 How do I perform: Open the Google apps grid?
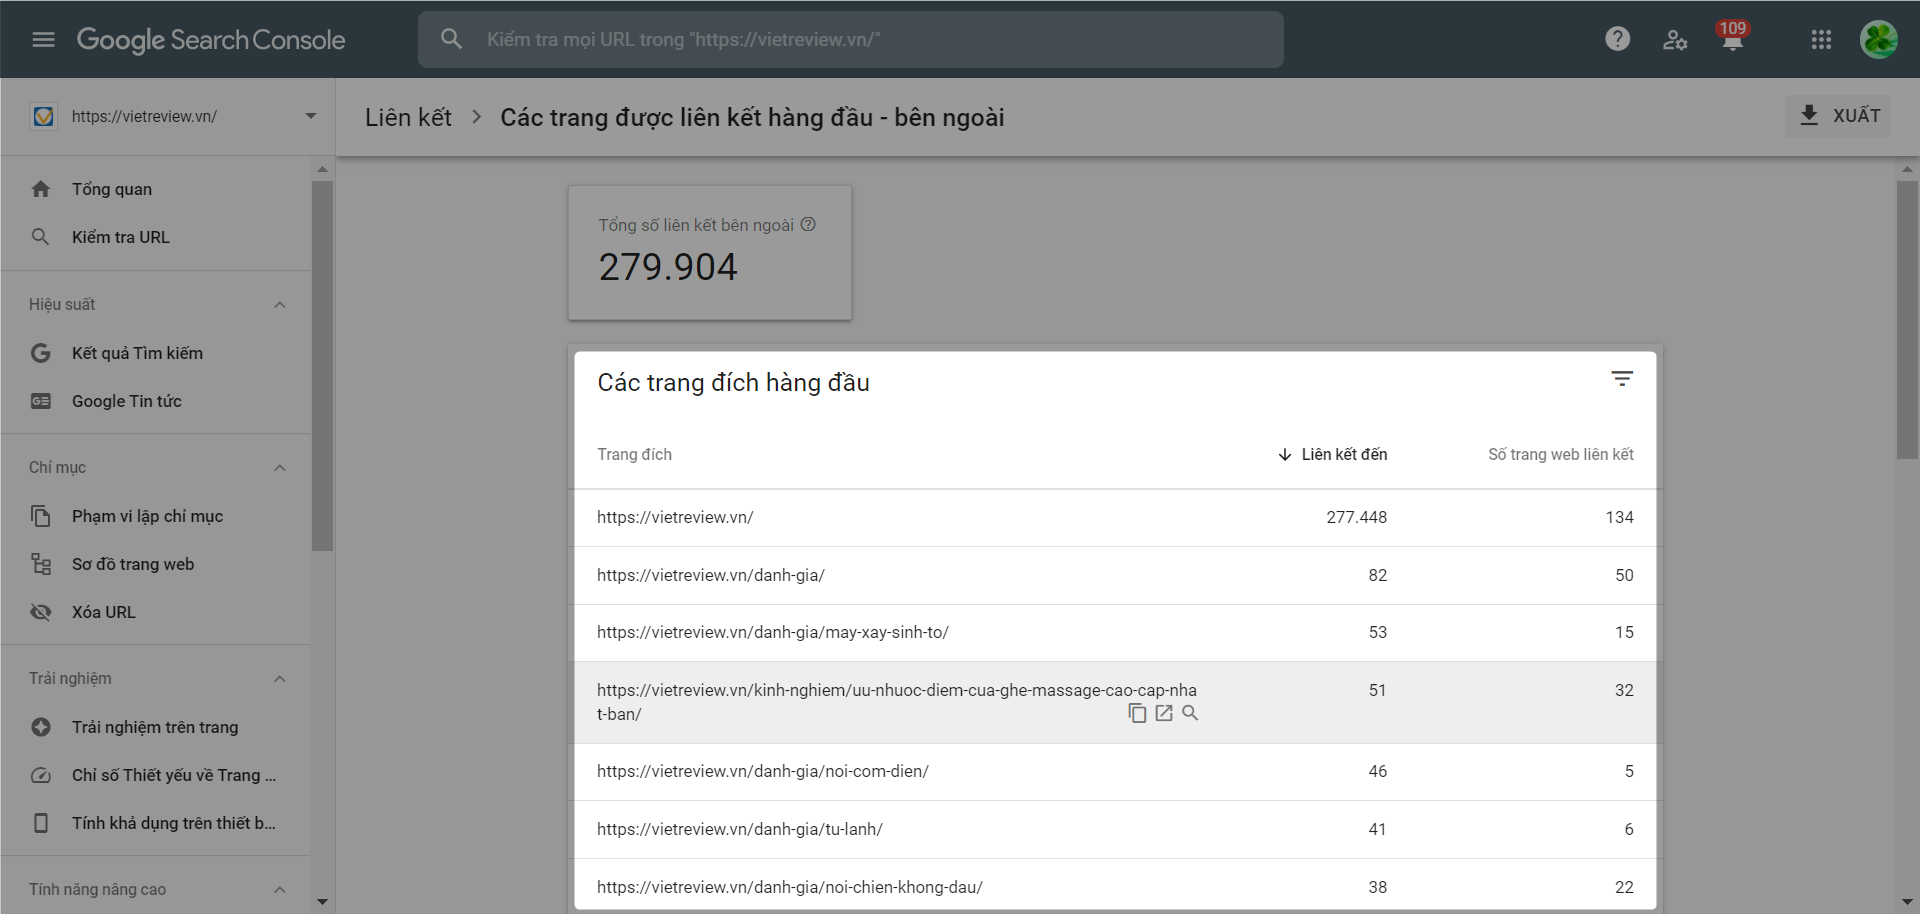[x=1821, y=40]
